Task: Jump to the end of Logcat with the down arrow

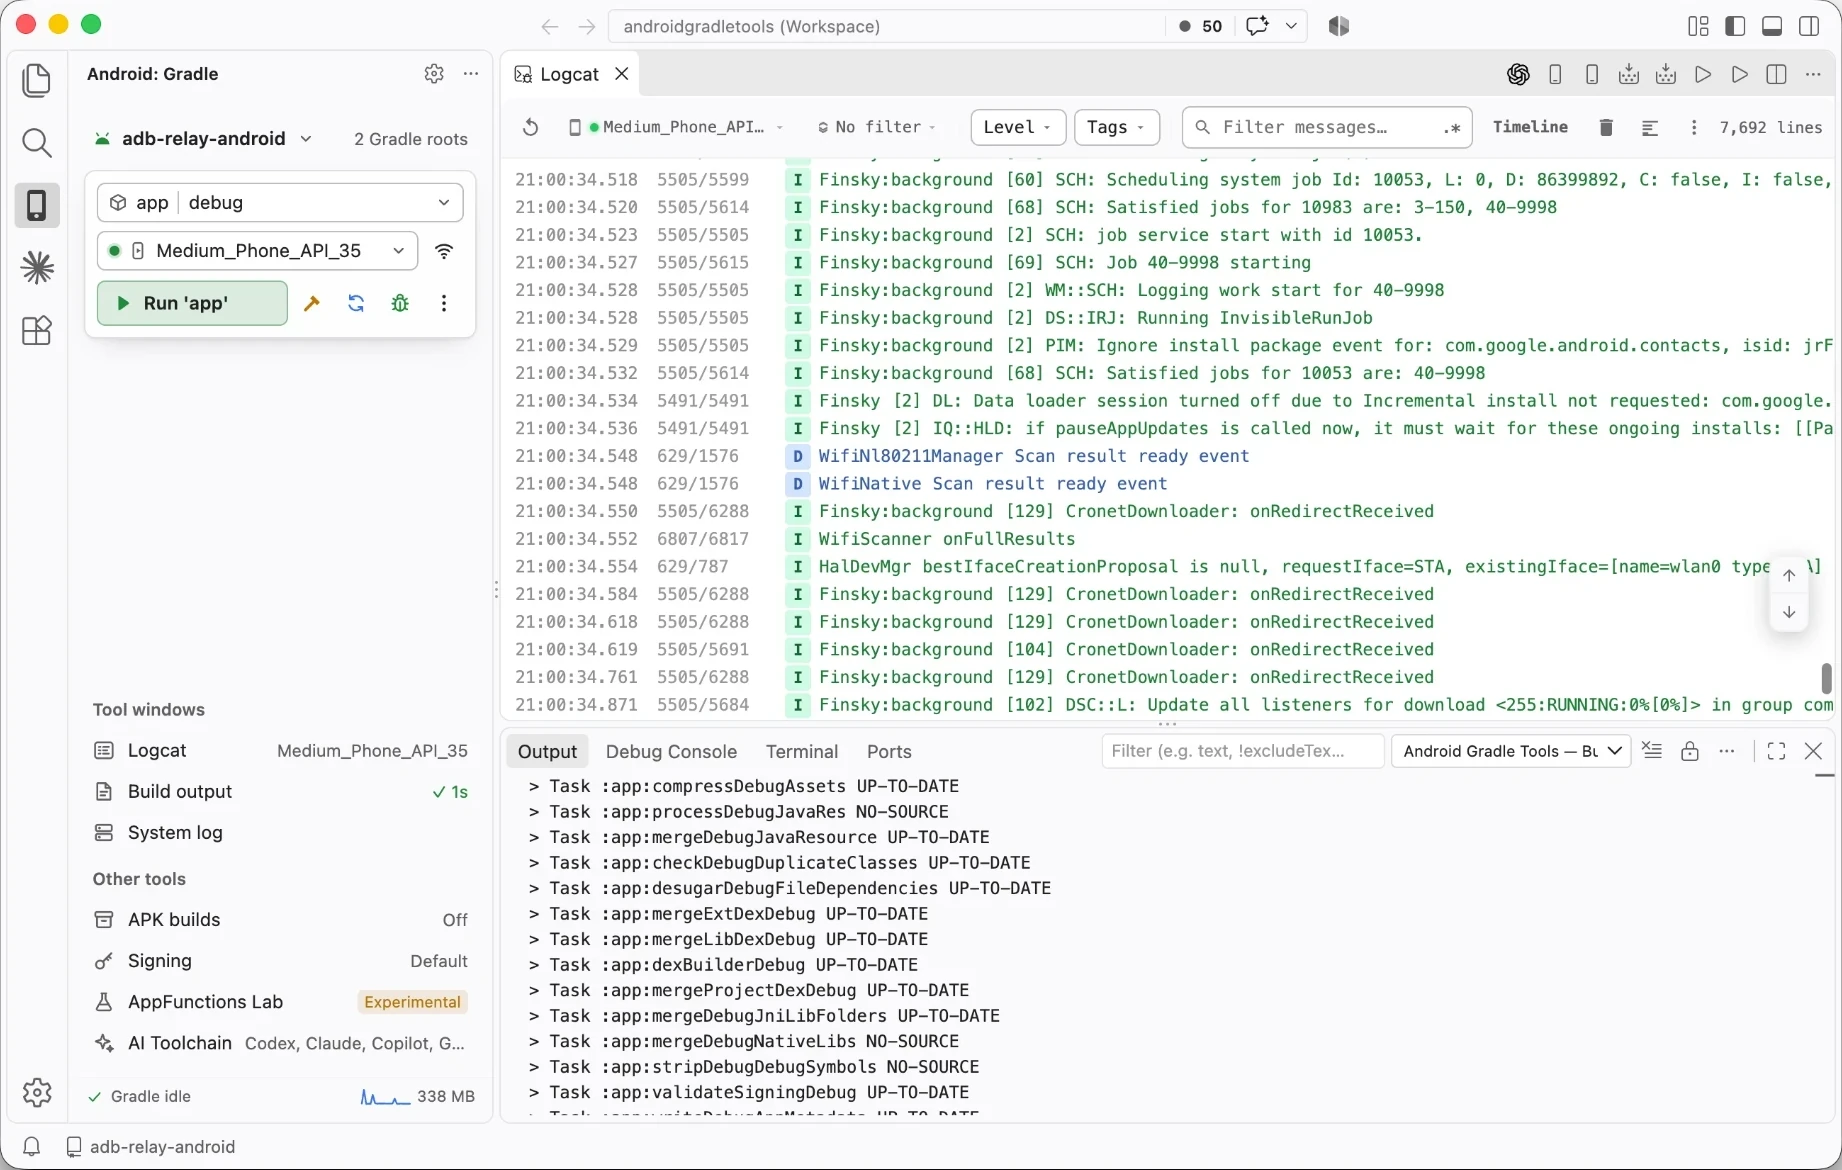Action: [x=1789, y=612]
